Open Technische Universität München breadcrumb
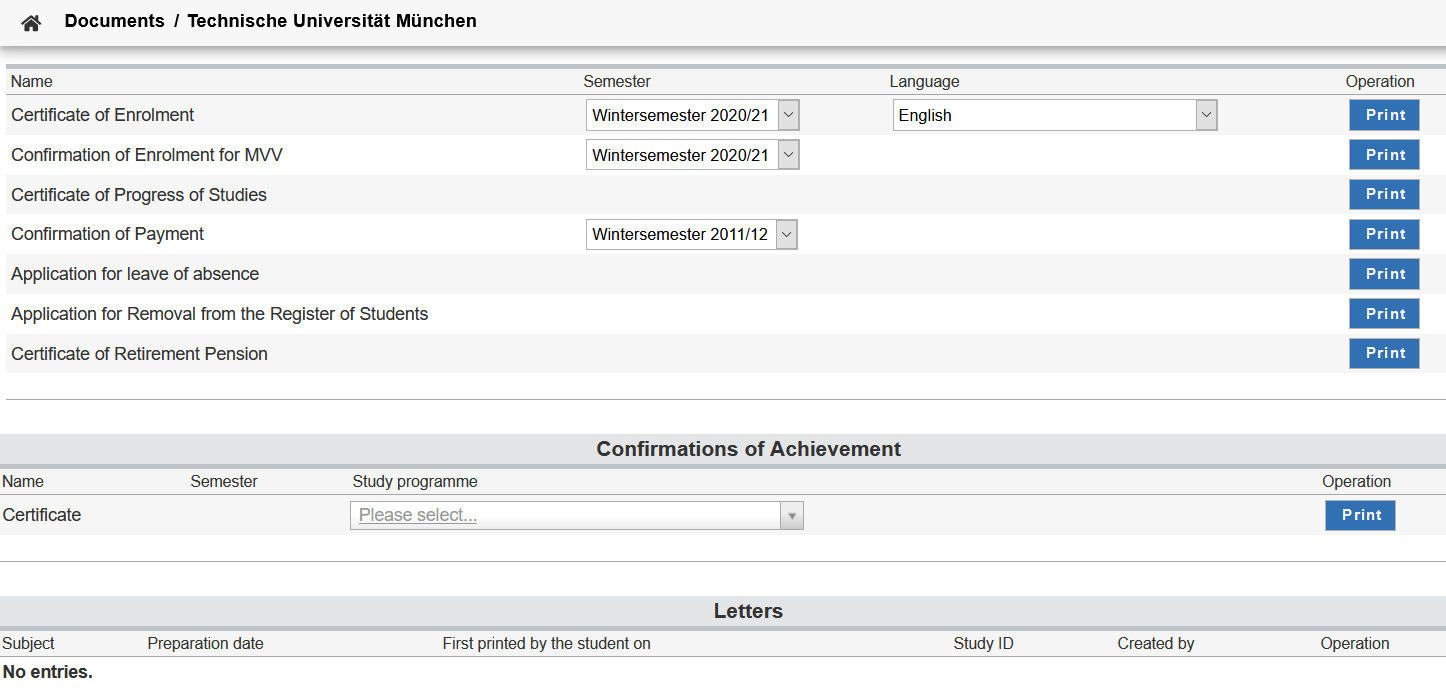This screenshot has height=692, width=1446. pyautogui.click(x=332, y=21)
